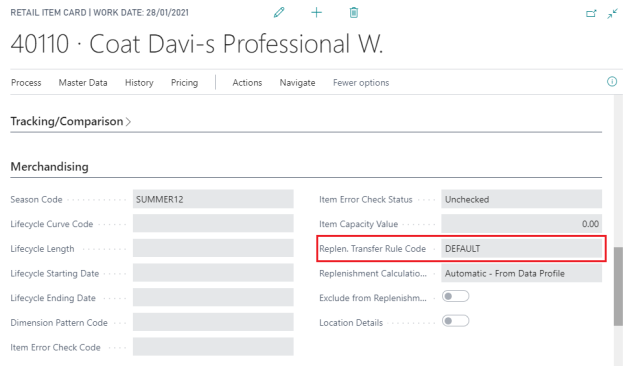Click the collapse page arrows icon
This screenshot has height=366, width=630.
pos(612,14)
